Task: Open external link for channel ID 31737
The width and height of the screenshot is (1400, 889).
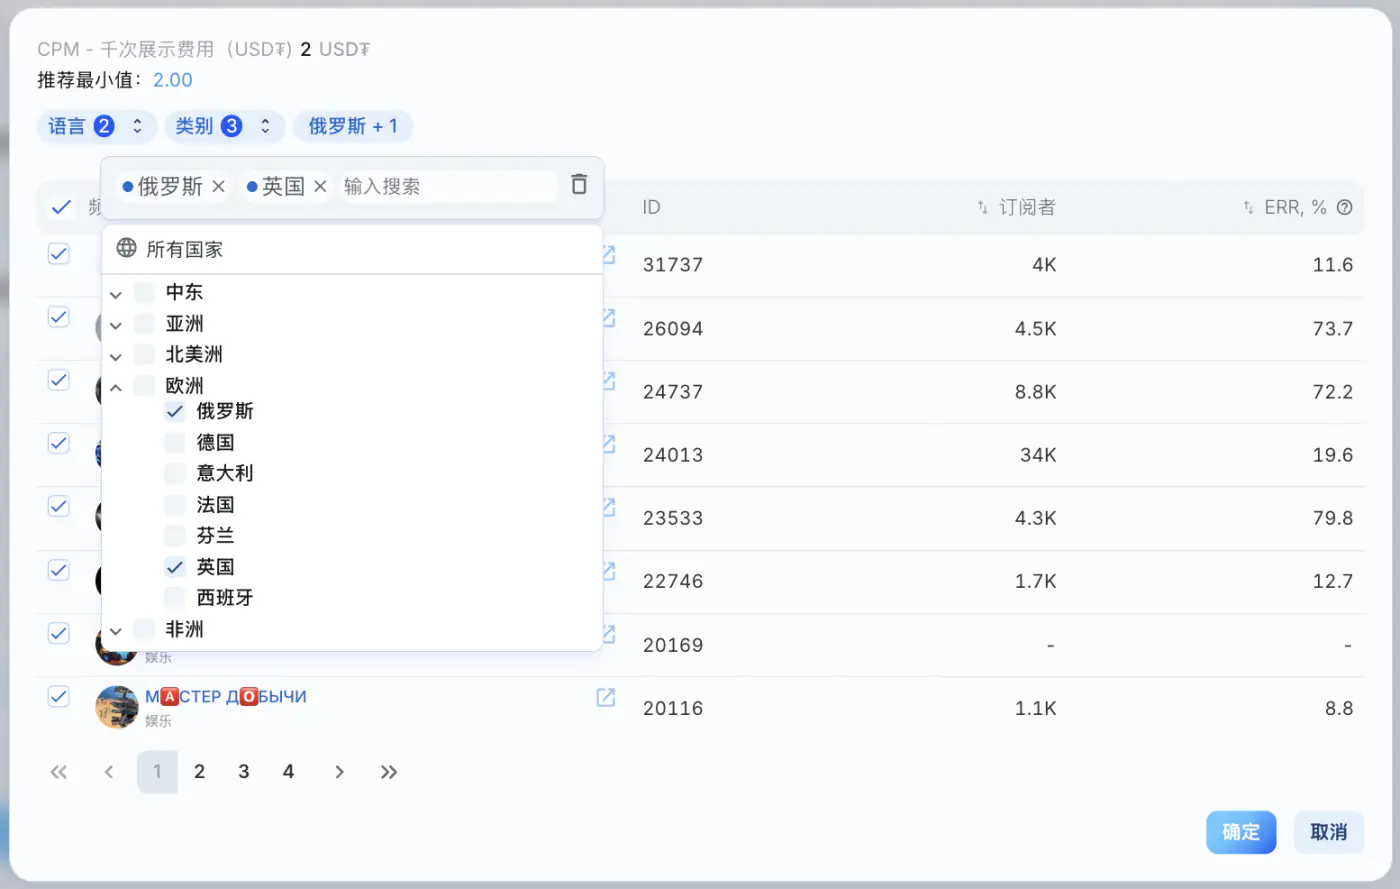Action: [608, 255]
